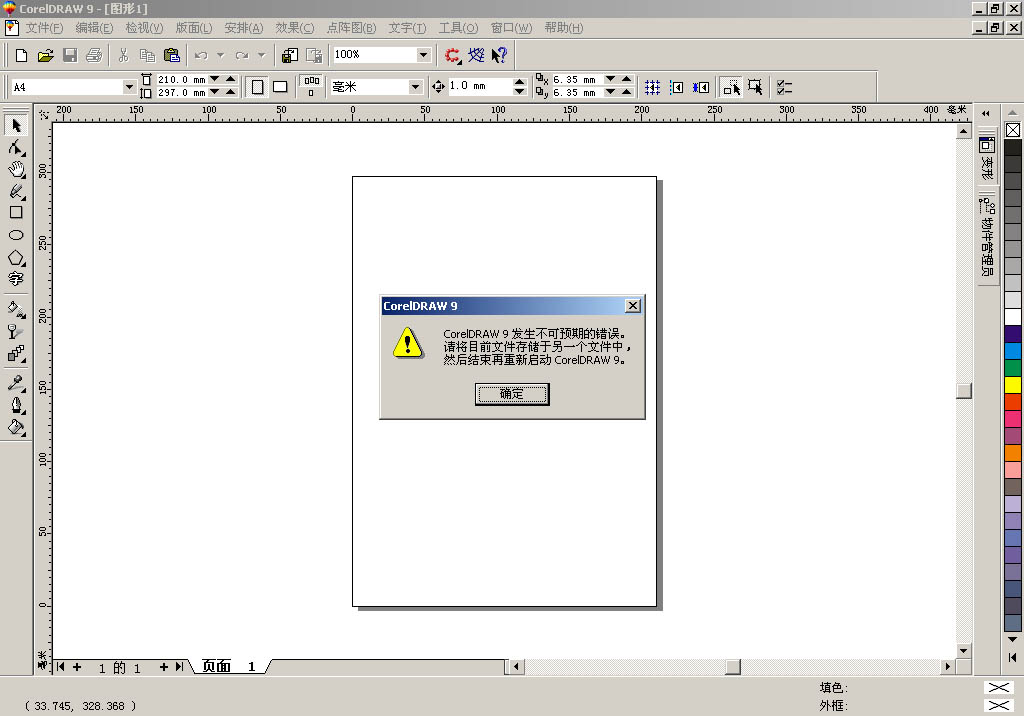This screenshot has height=716, width=1024.
Task: Select the Freehand drawing tool
Action: point(16,191)
